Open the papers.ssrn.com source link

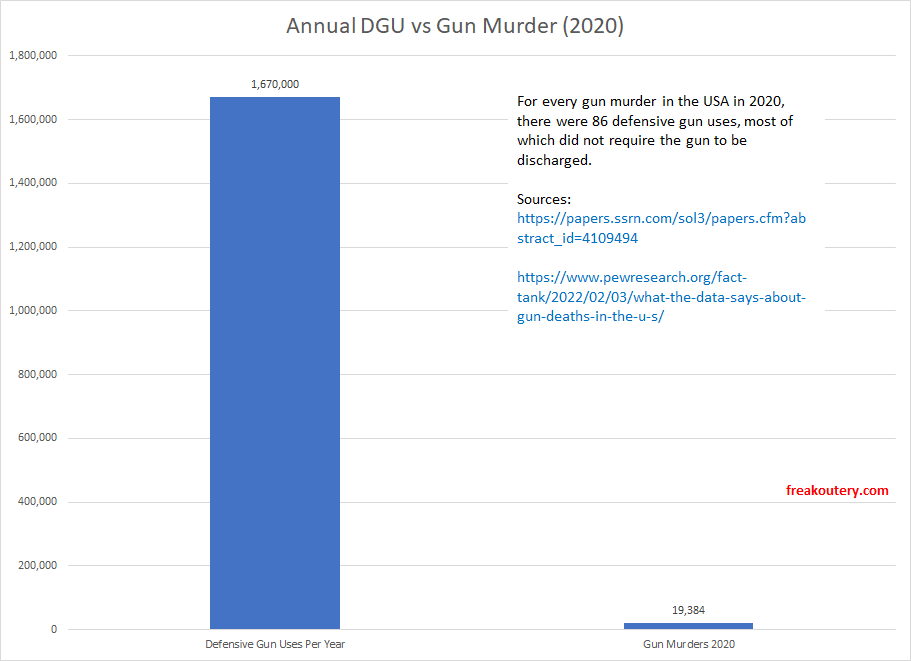click(x=660, y=228)
